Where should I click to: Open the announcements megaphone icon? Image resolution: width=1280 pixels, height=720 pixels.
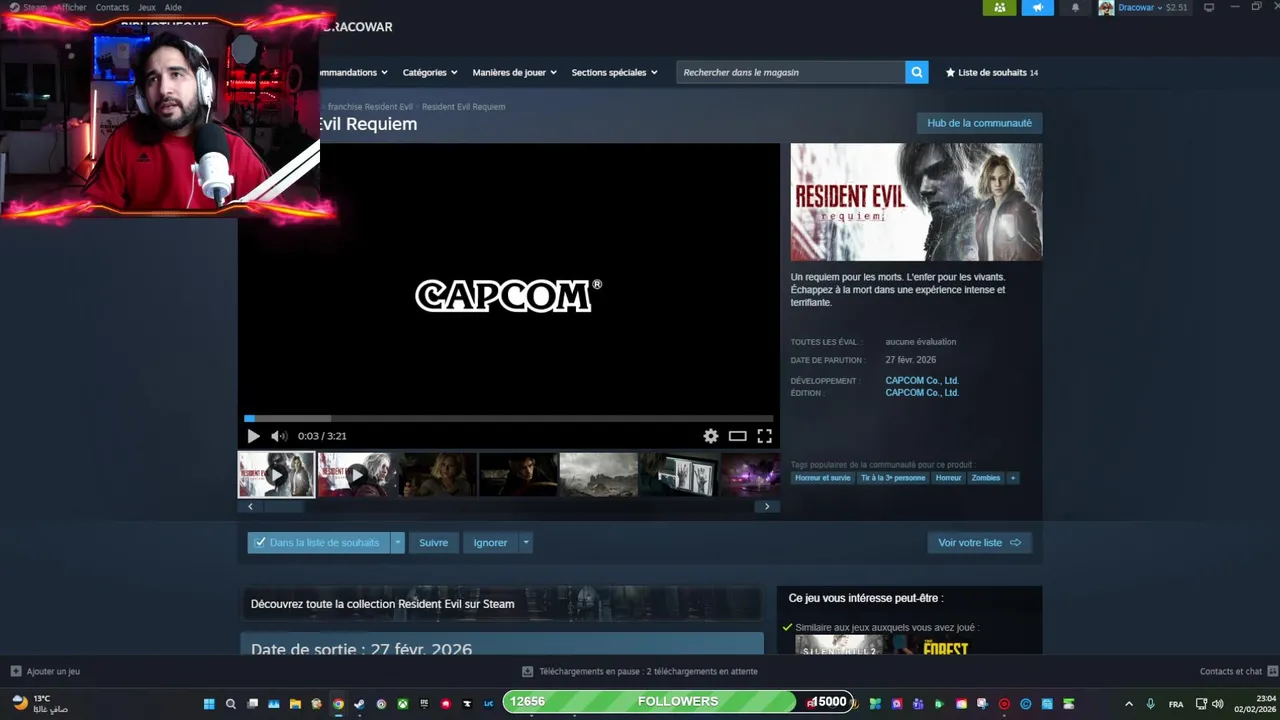coord(1037,7)
